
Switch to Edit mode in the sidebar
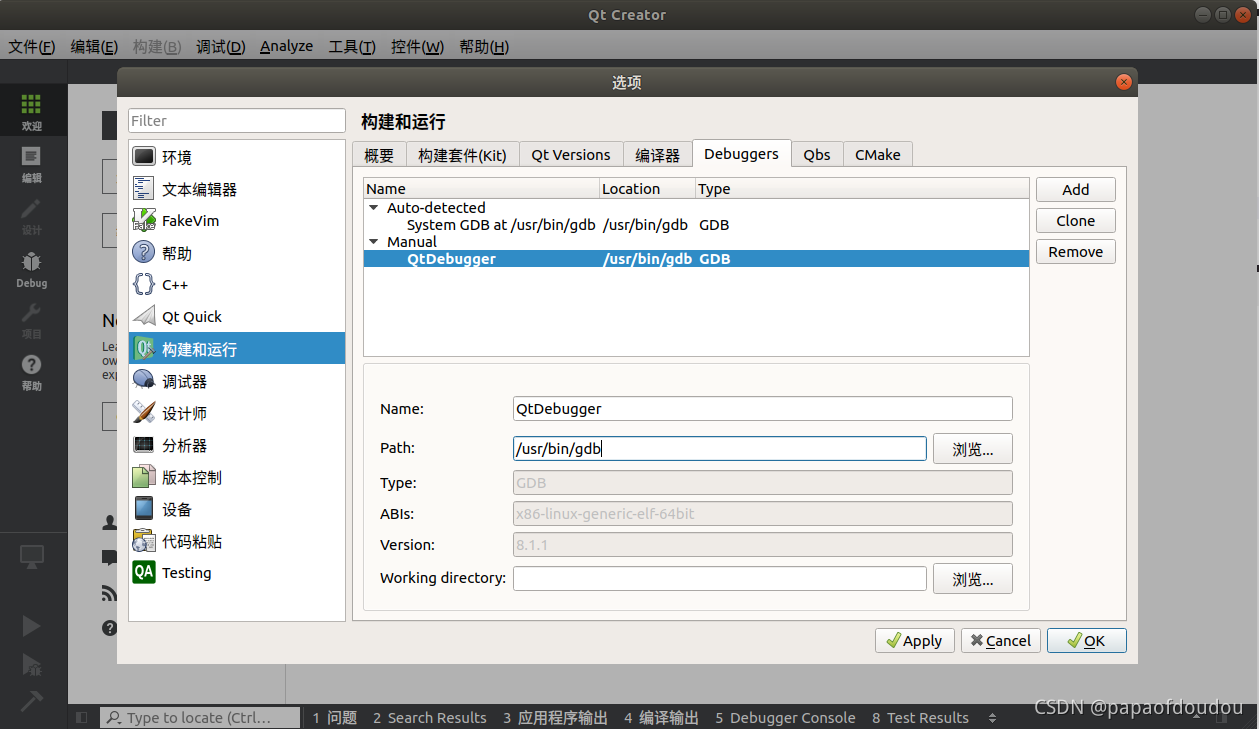[x=32, y=164]
